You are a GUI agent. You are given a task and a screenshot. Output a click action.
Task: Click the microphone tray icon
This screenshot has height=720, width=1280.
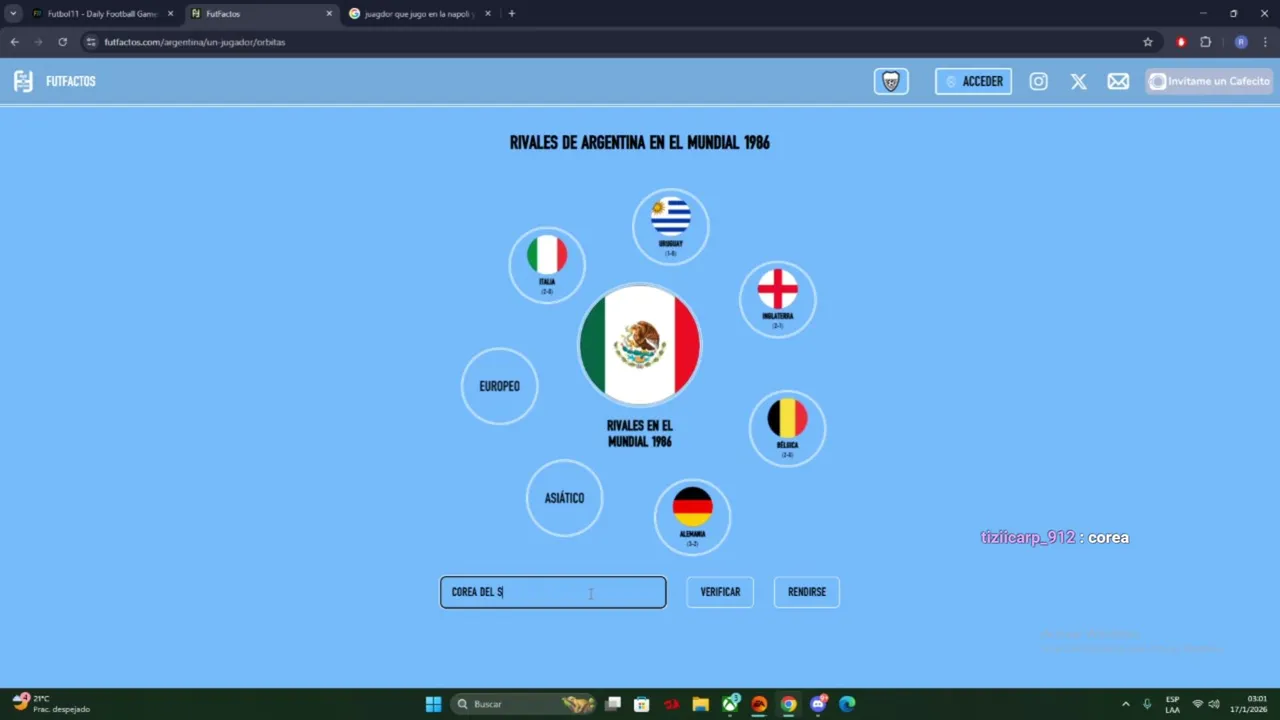1147,704
